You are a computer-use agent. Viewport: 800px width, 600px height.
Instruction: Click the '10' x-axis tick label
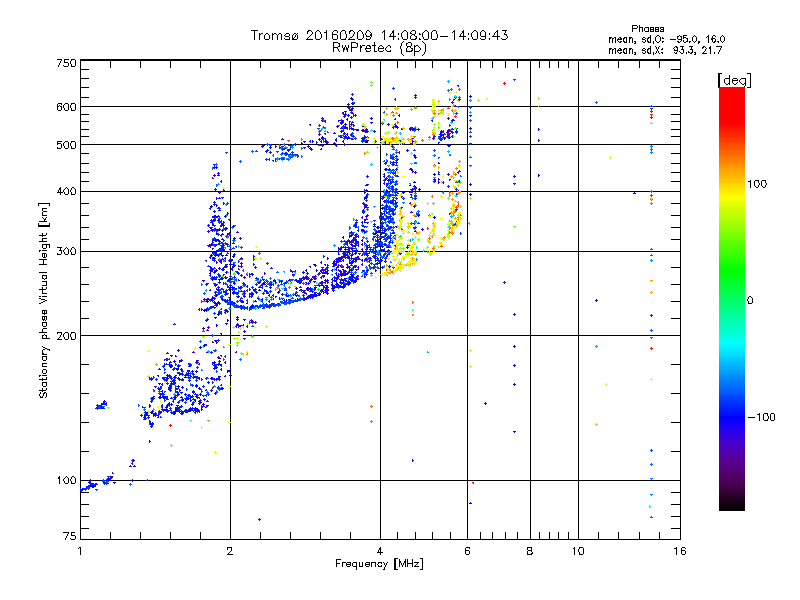578,551
